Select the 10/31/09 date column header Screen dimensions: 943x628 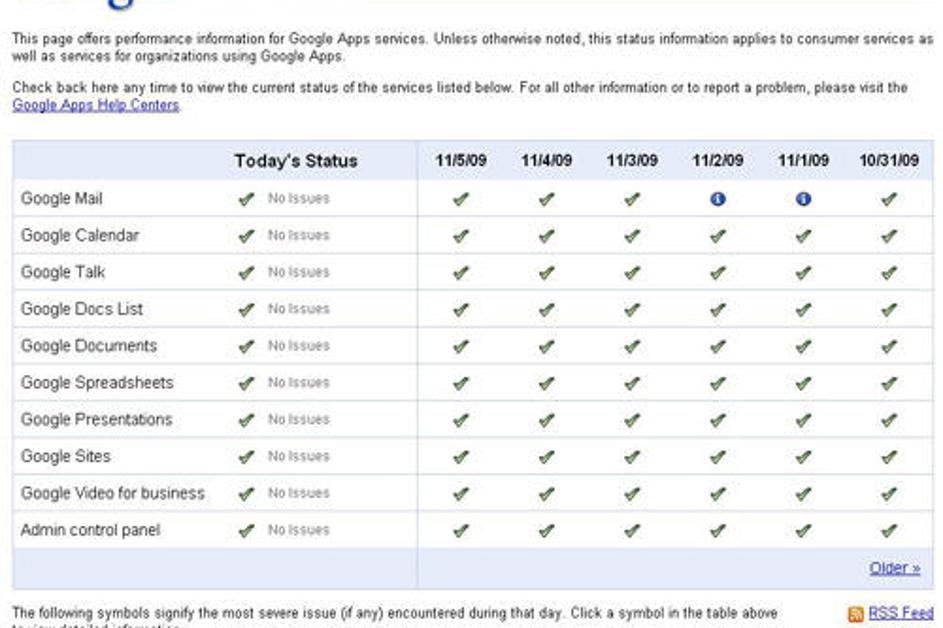[x=888, y=160]
